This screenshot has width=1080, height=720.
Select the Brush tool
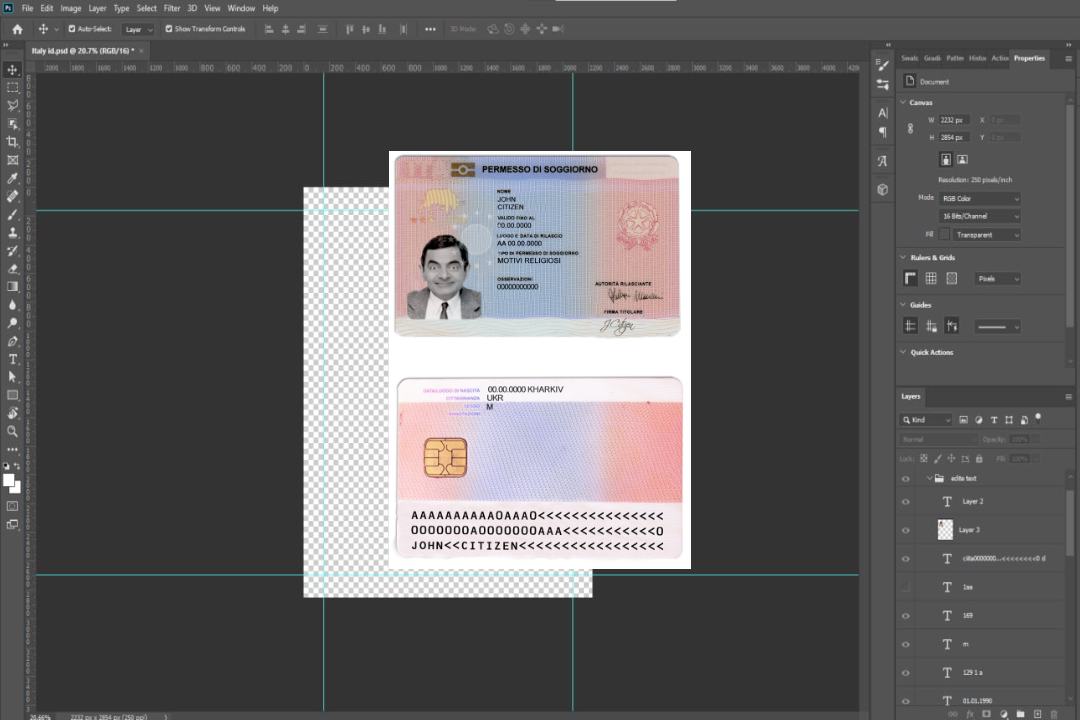tap(12, 214)
